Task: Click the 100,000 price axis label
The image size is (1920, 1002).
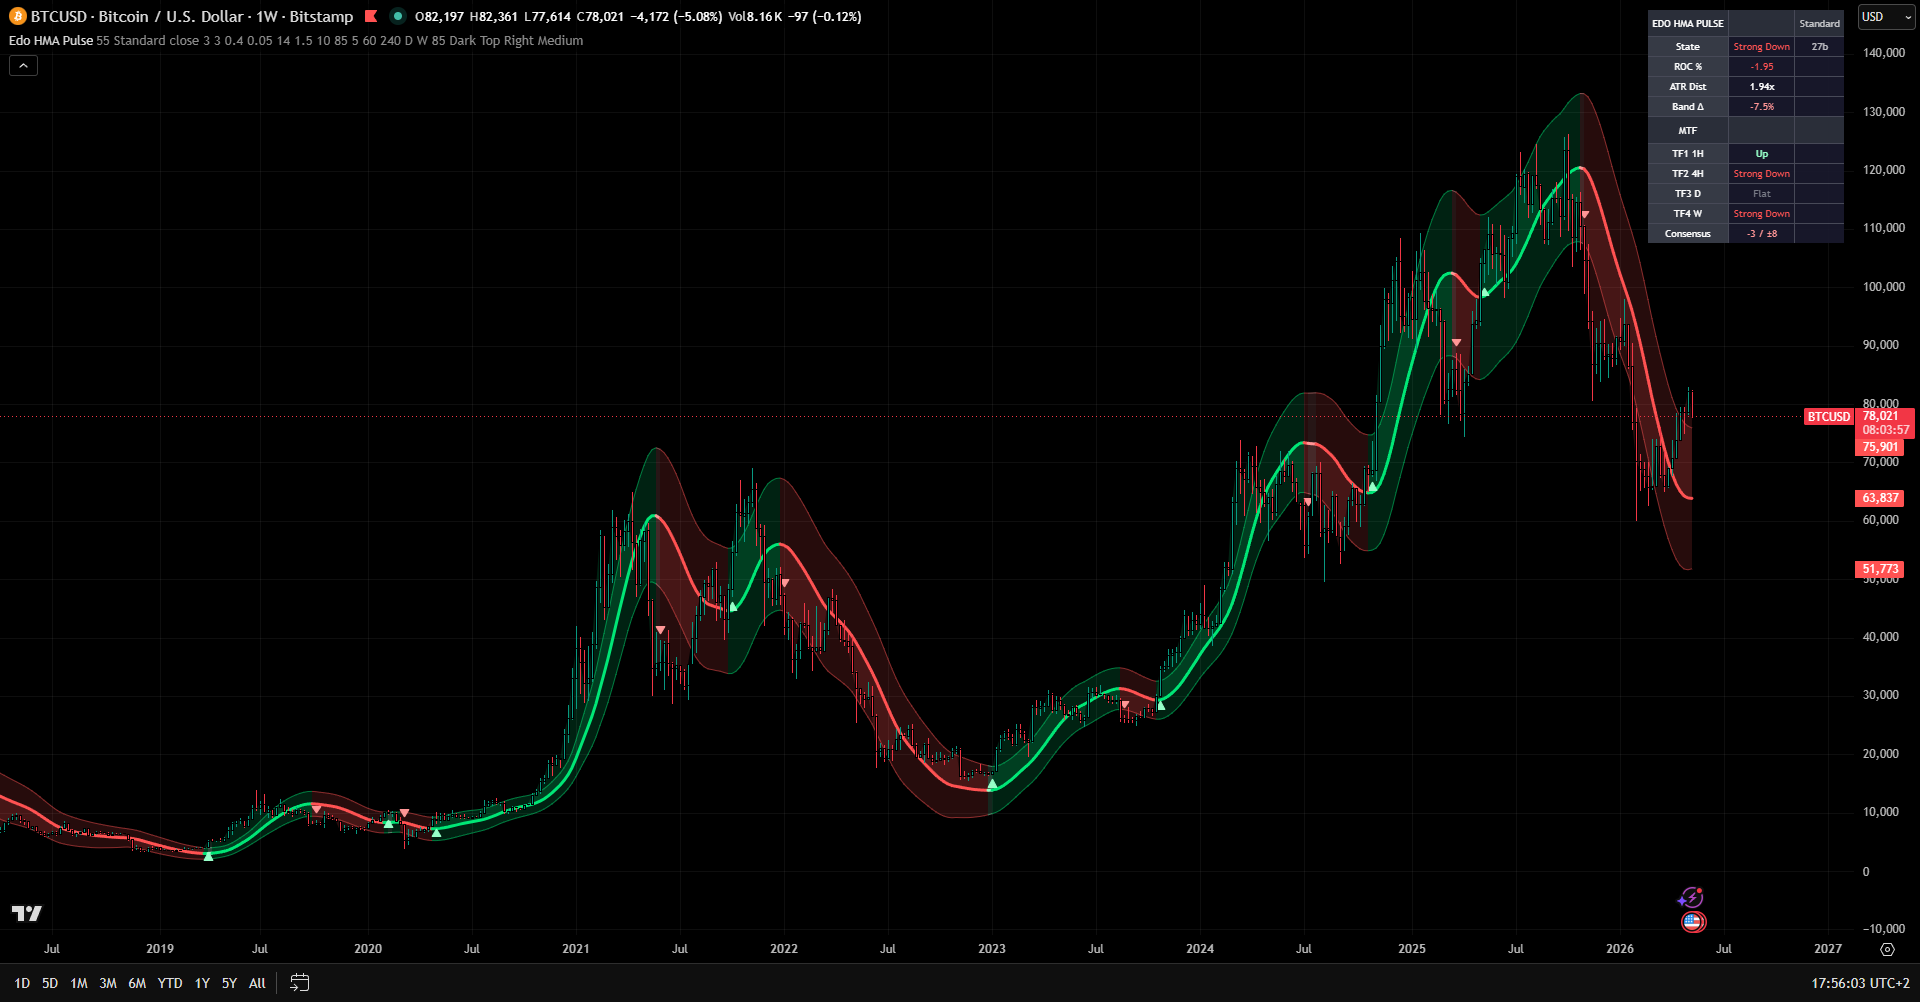Action: tap(1884, 287)
